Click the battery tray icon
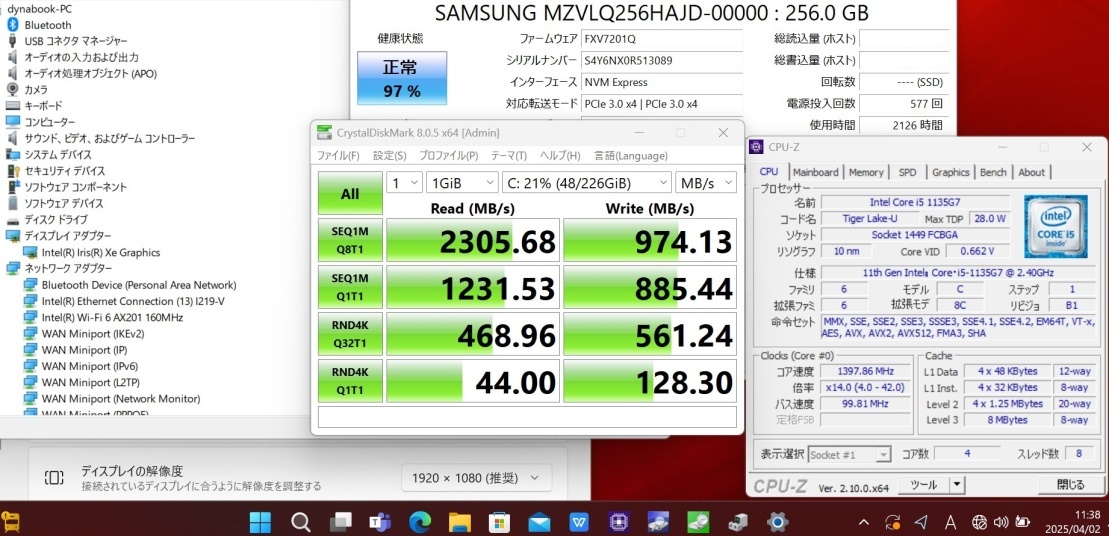 click(1022, 523)
